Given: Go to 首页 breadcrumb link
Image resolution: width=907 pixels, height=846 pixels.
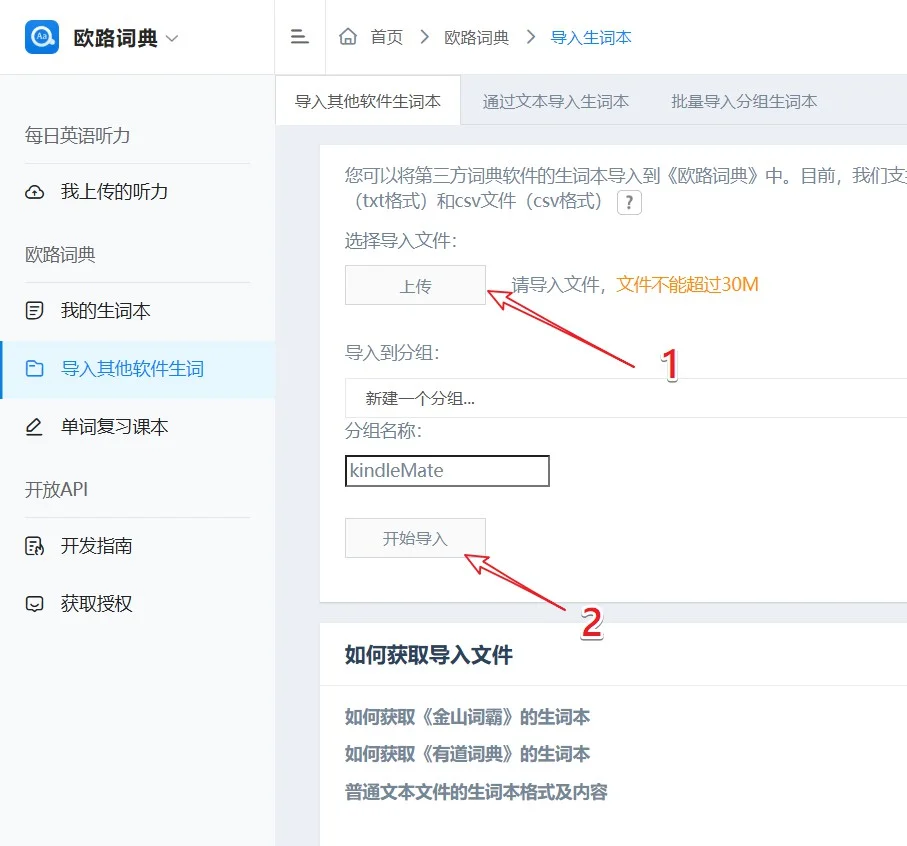Looking at the screenshot, I should (386, 38).
